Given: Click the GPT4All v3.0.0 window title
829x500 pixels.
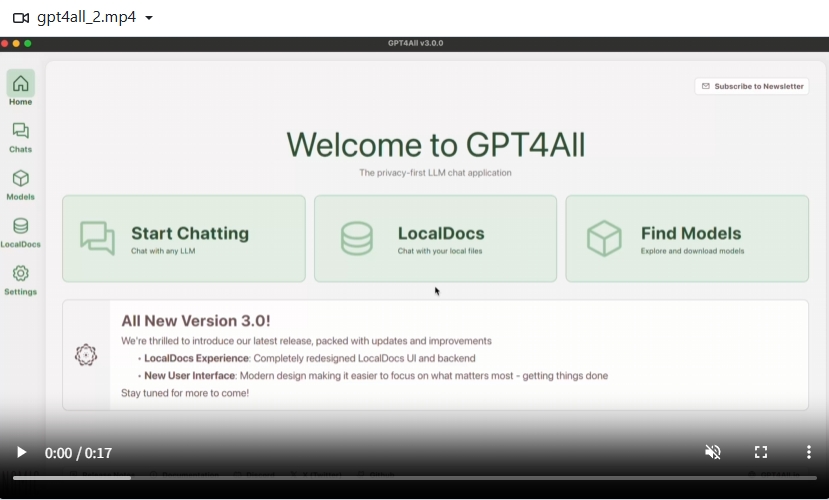Looking at the screenshot, I should [x=416, y=43].
